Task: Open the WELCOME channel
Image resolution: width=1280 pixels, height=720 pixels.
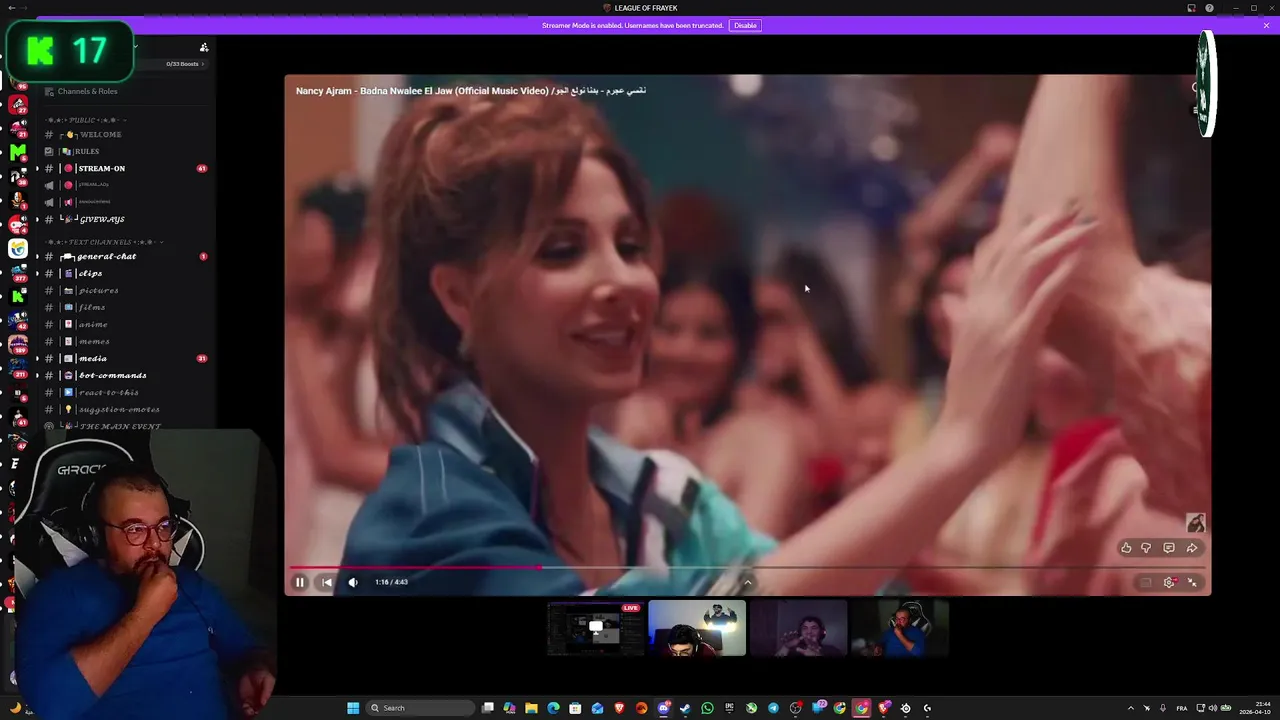Action: (x=100, y=134)
